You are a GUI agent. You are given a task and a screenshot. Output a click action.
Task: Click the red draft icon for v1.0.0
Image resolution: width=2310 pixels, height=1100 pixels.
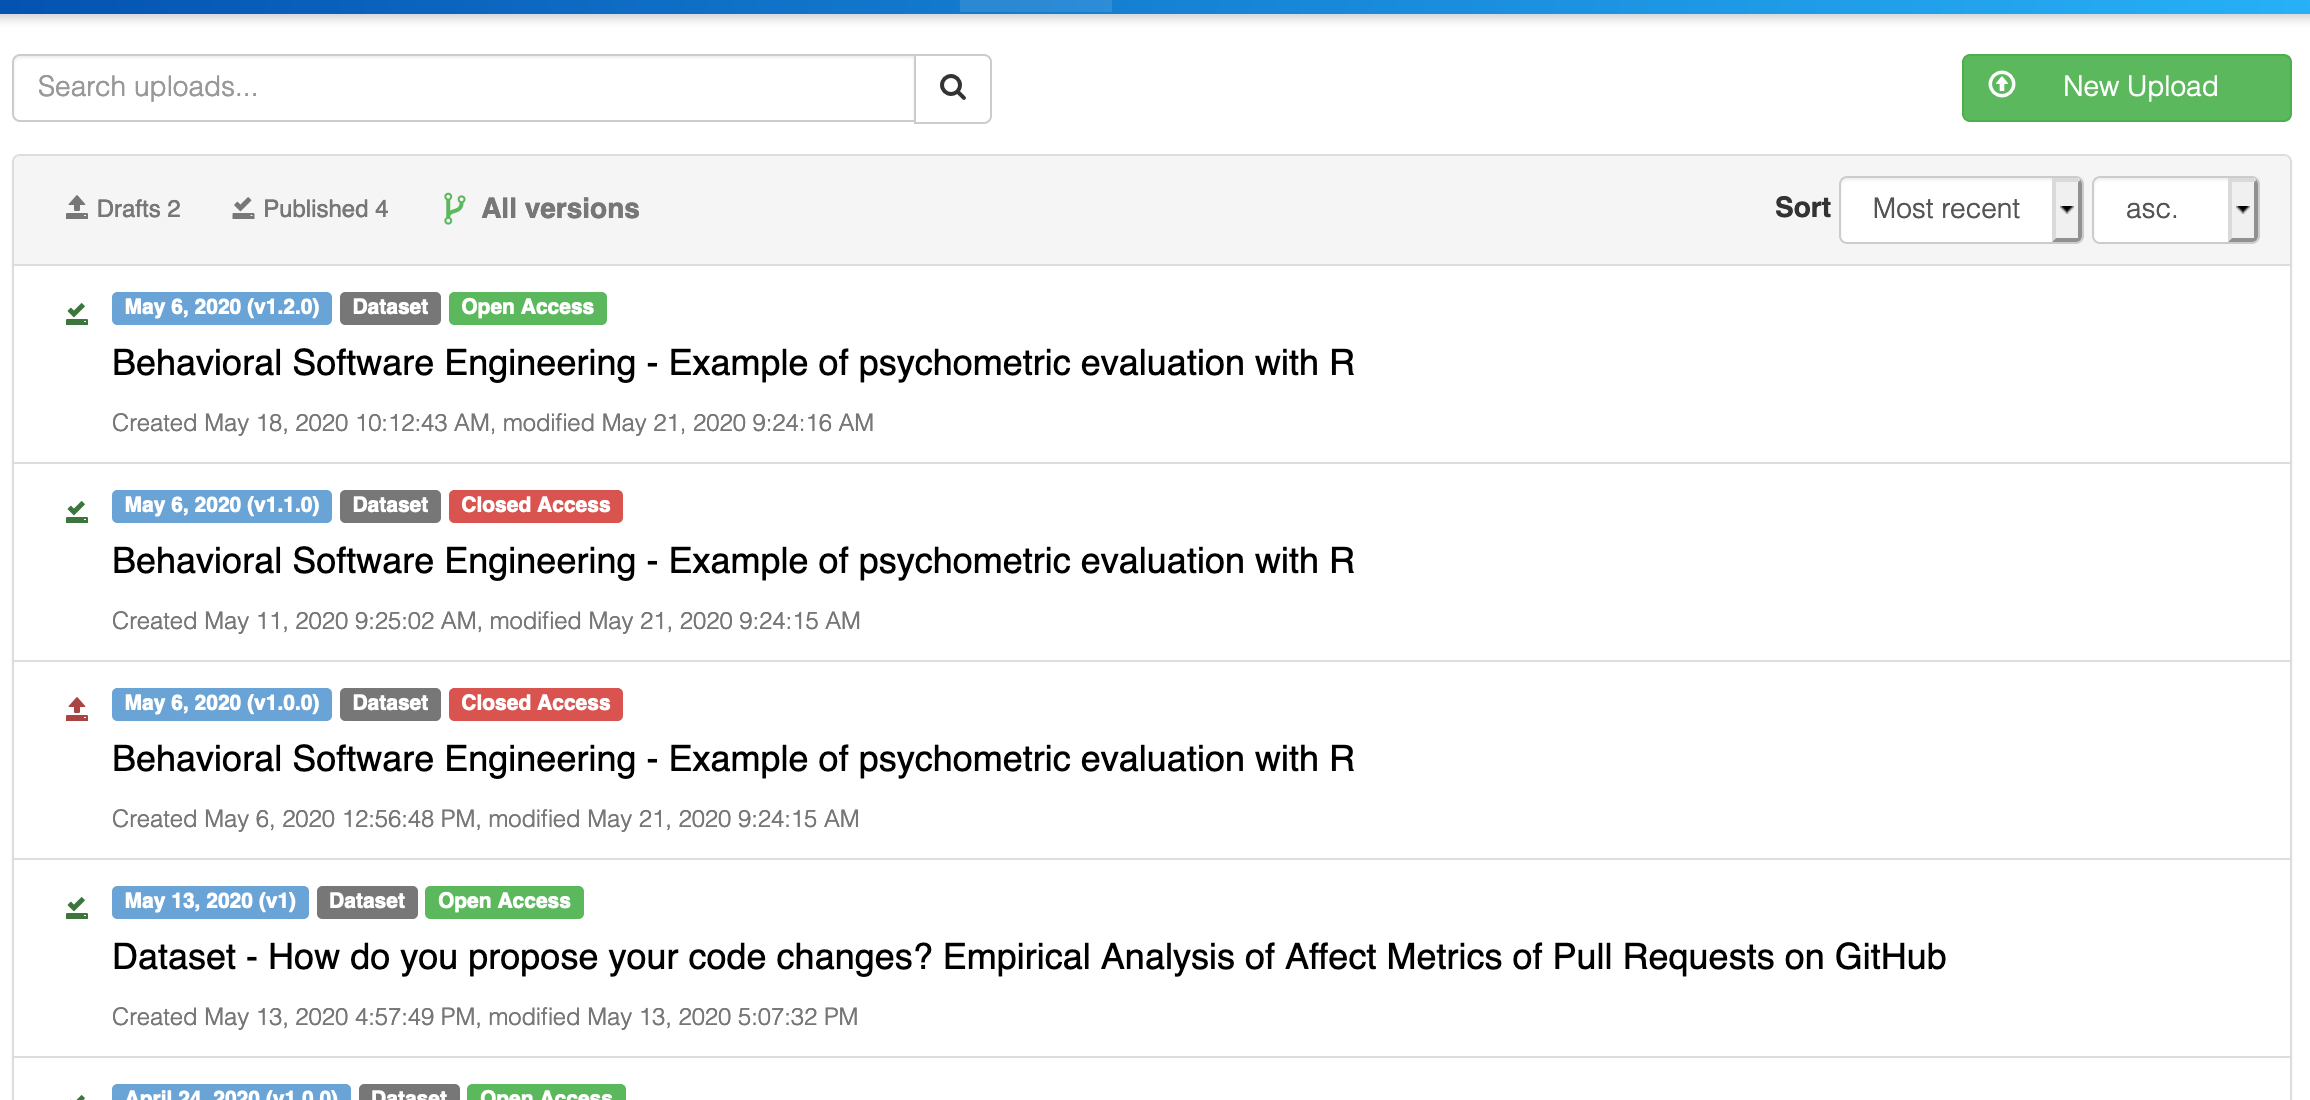click(x=77, y=709)
